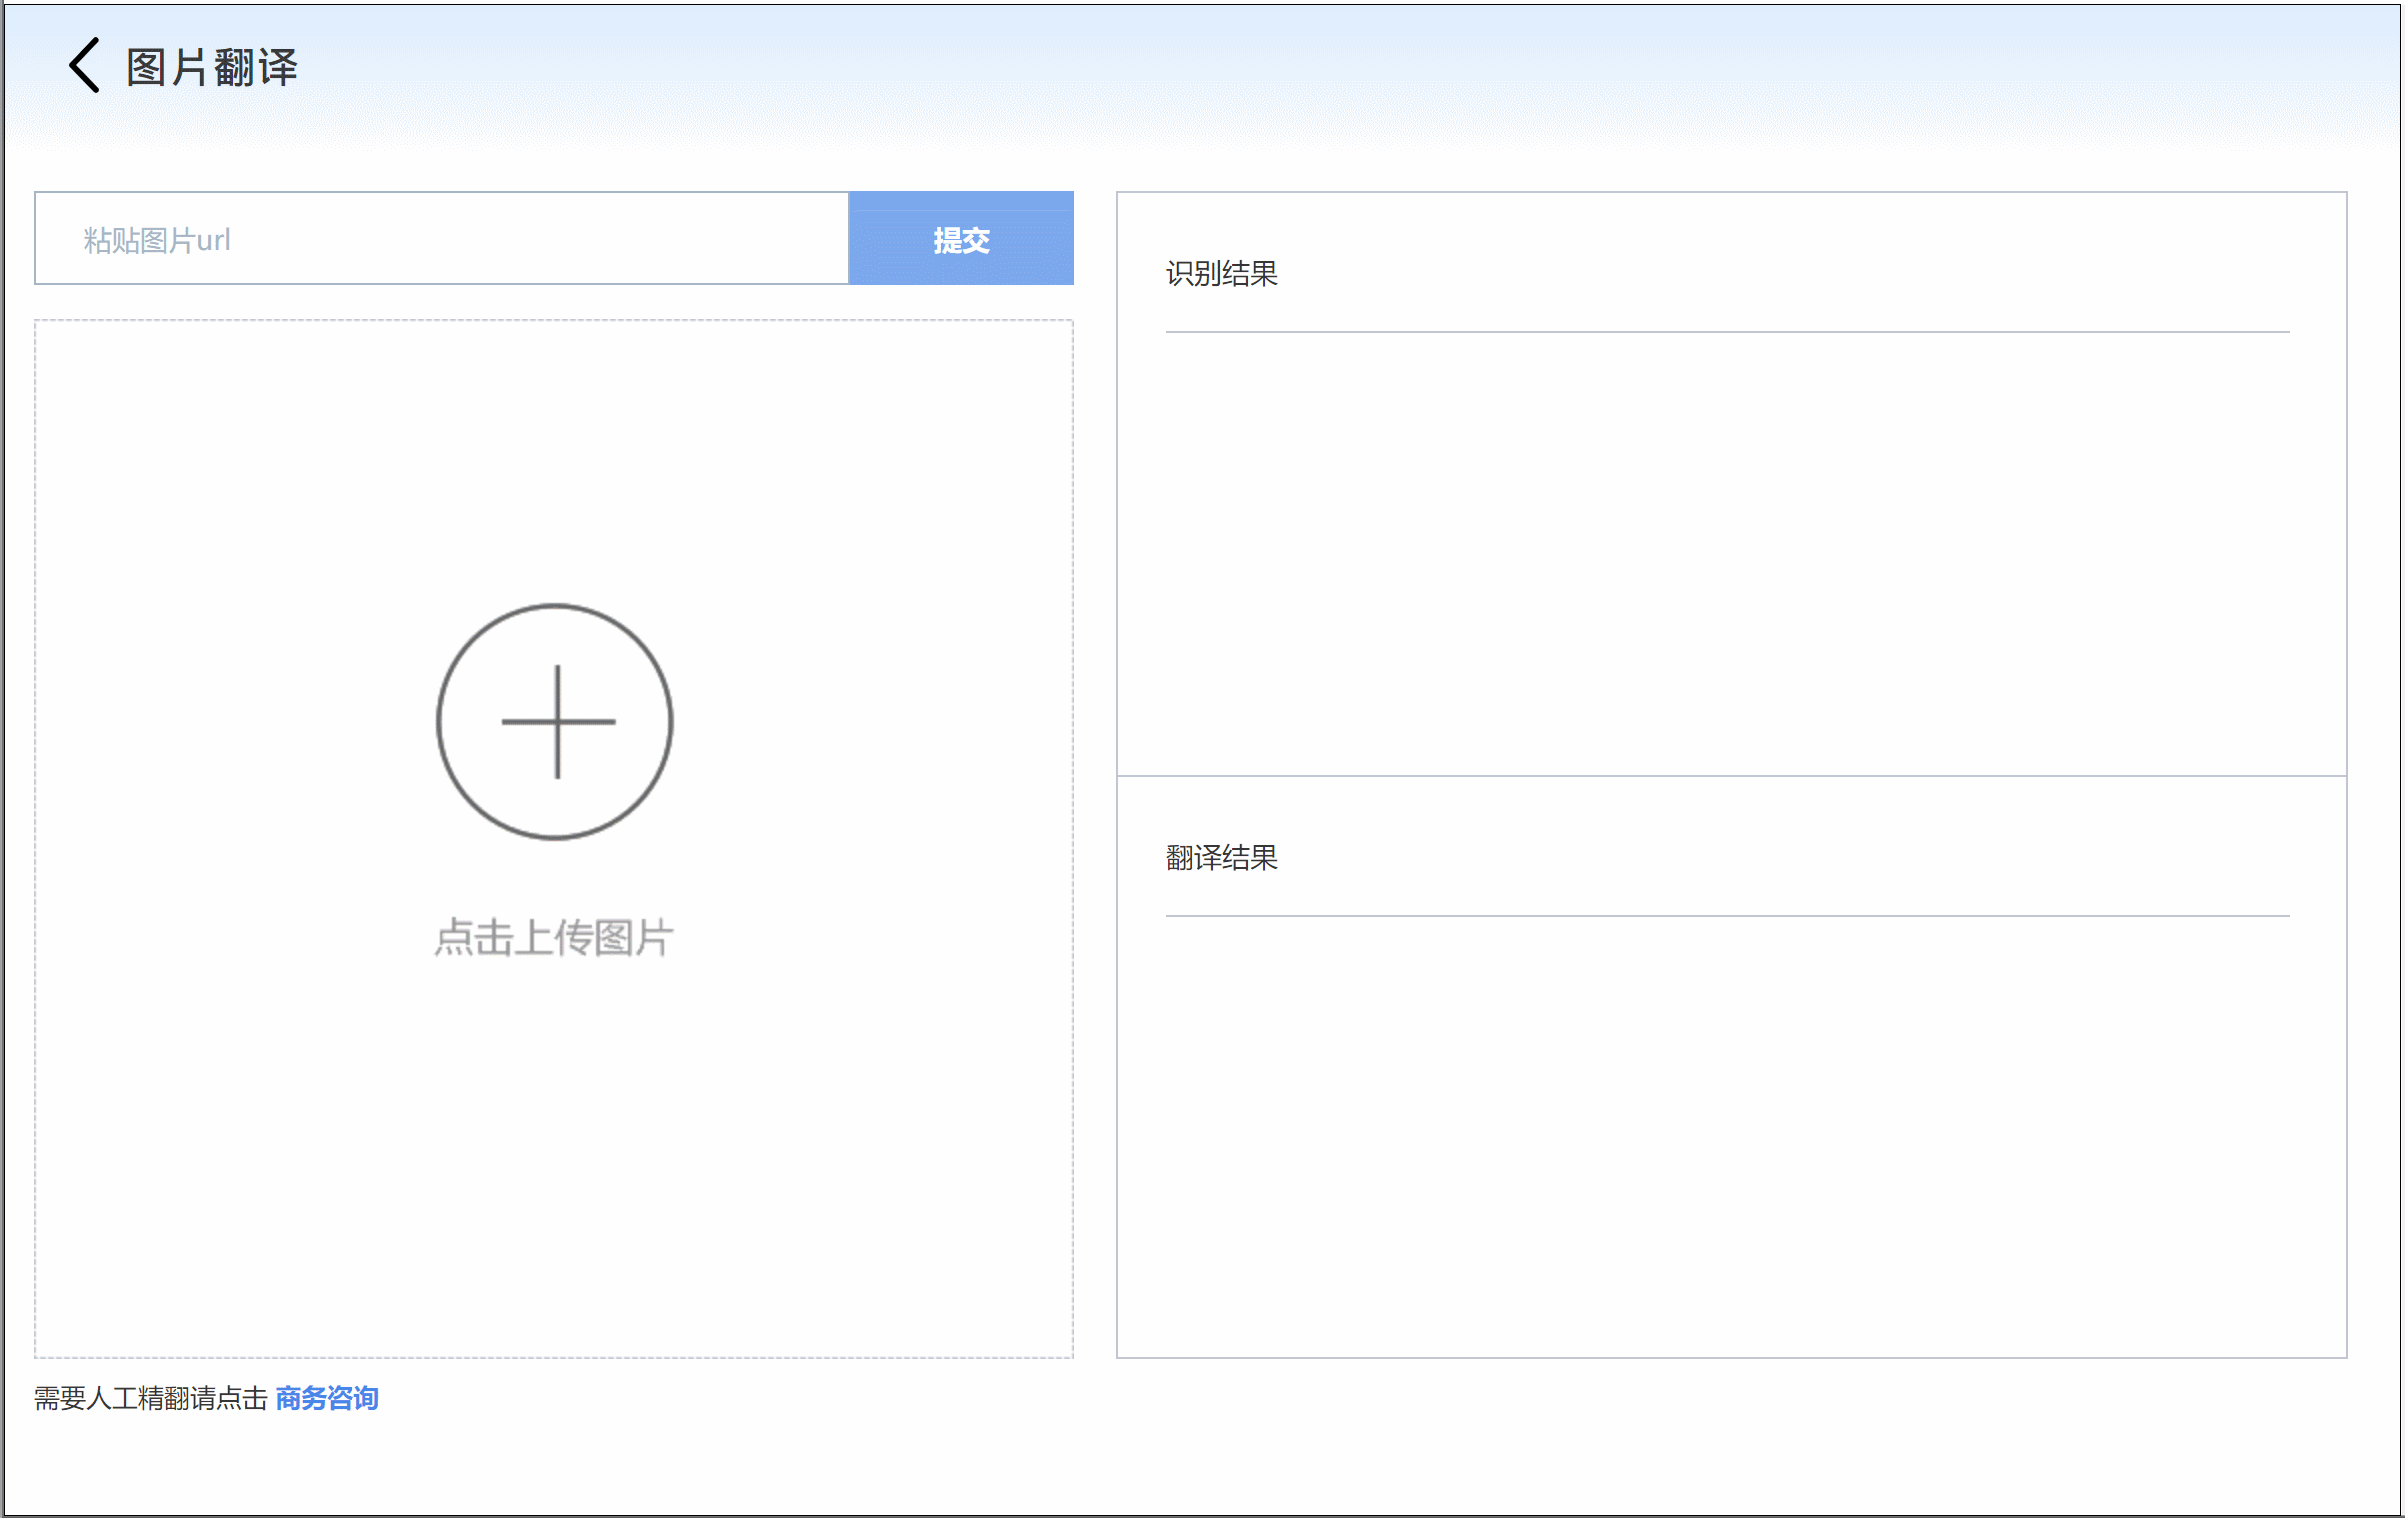Select the 识别结果 heading
This screenshot has height=1518, width=2405.
click(1222, 274)
